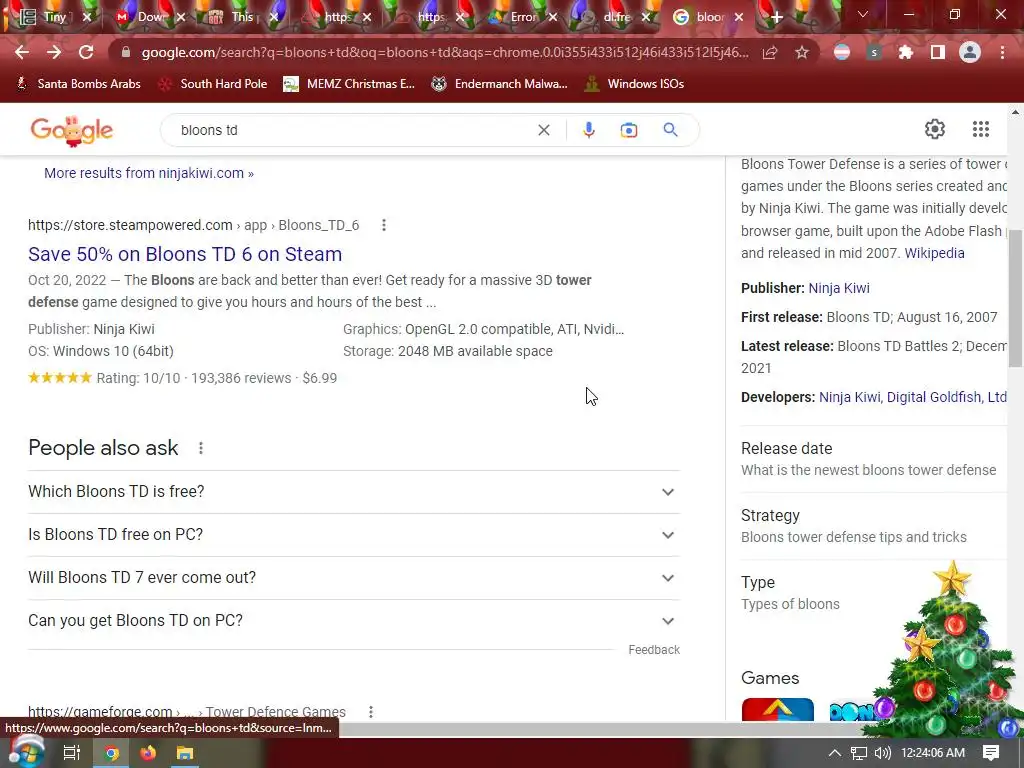Clear the search box with the X
This screenshot has height=768, width=1024.
(x=543, y=130)
